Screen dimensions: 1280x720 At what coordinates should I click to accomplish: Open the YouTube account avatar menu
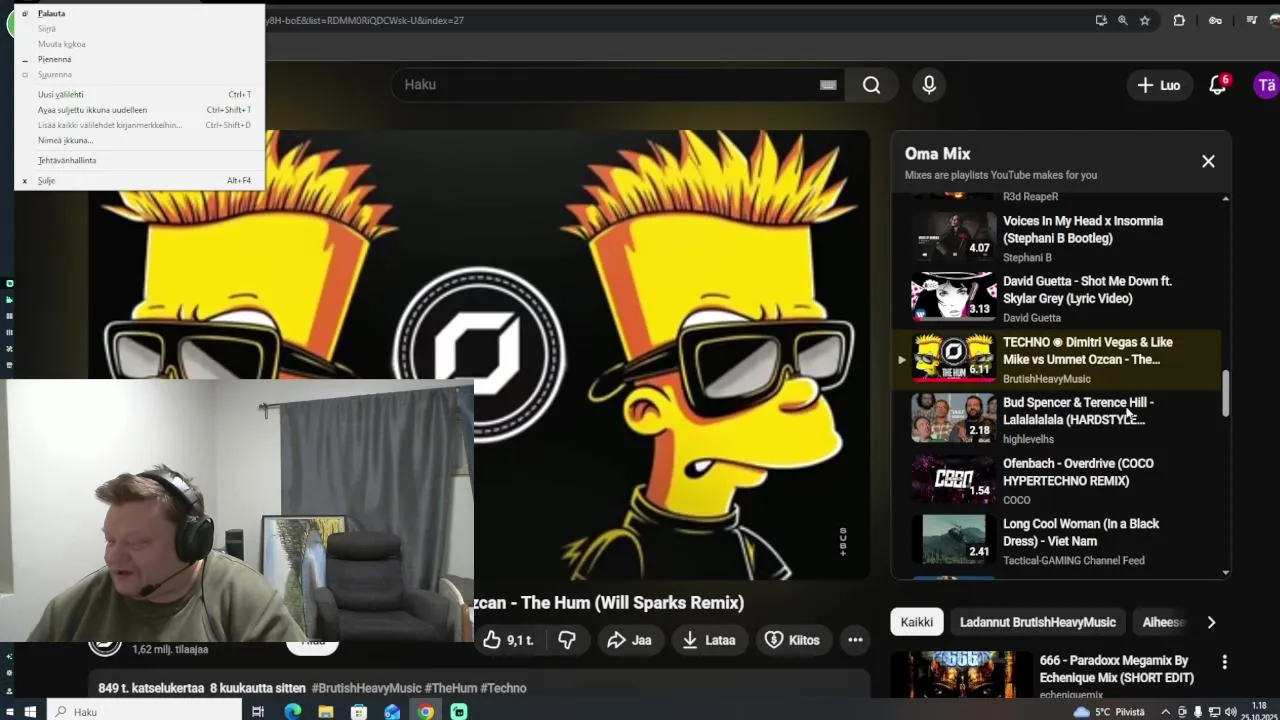(1266, 85)
